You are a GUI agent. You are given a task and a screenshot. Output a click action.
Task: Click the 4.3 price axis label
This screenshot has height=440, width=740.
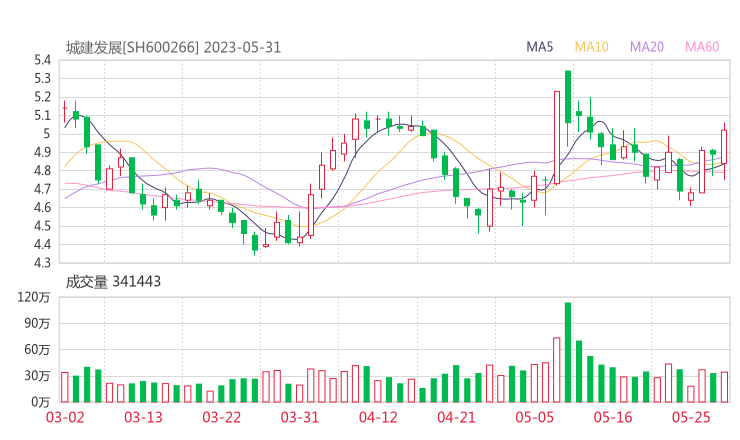(x=42, y=262)
